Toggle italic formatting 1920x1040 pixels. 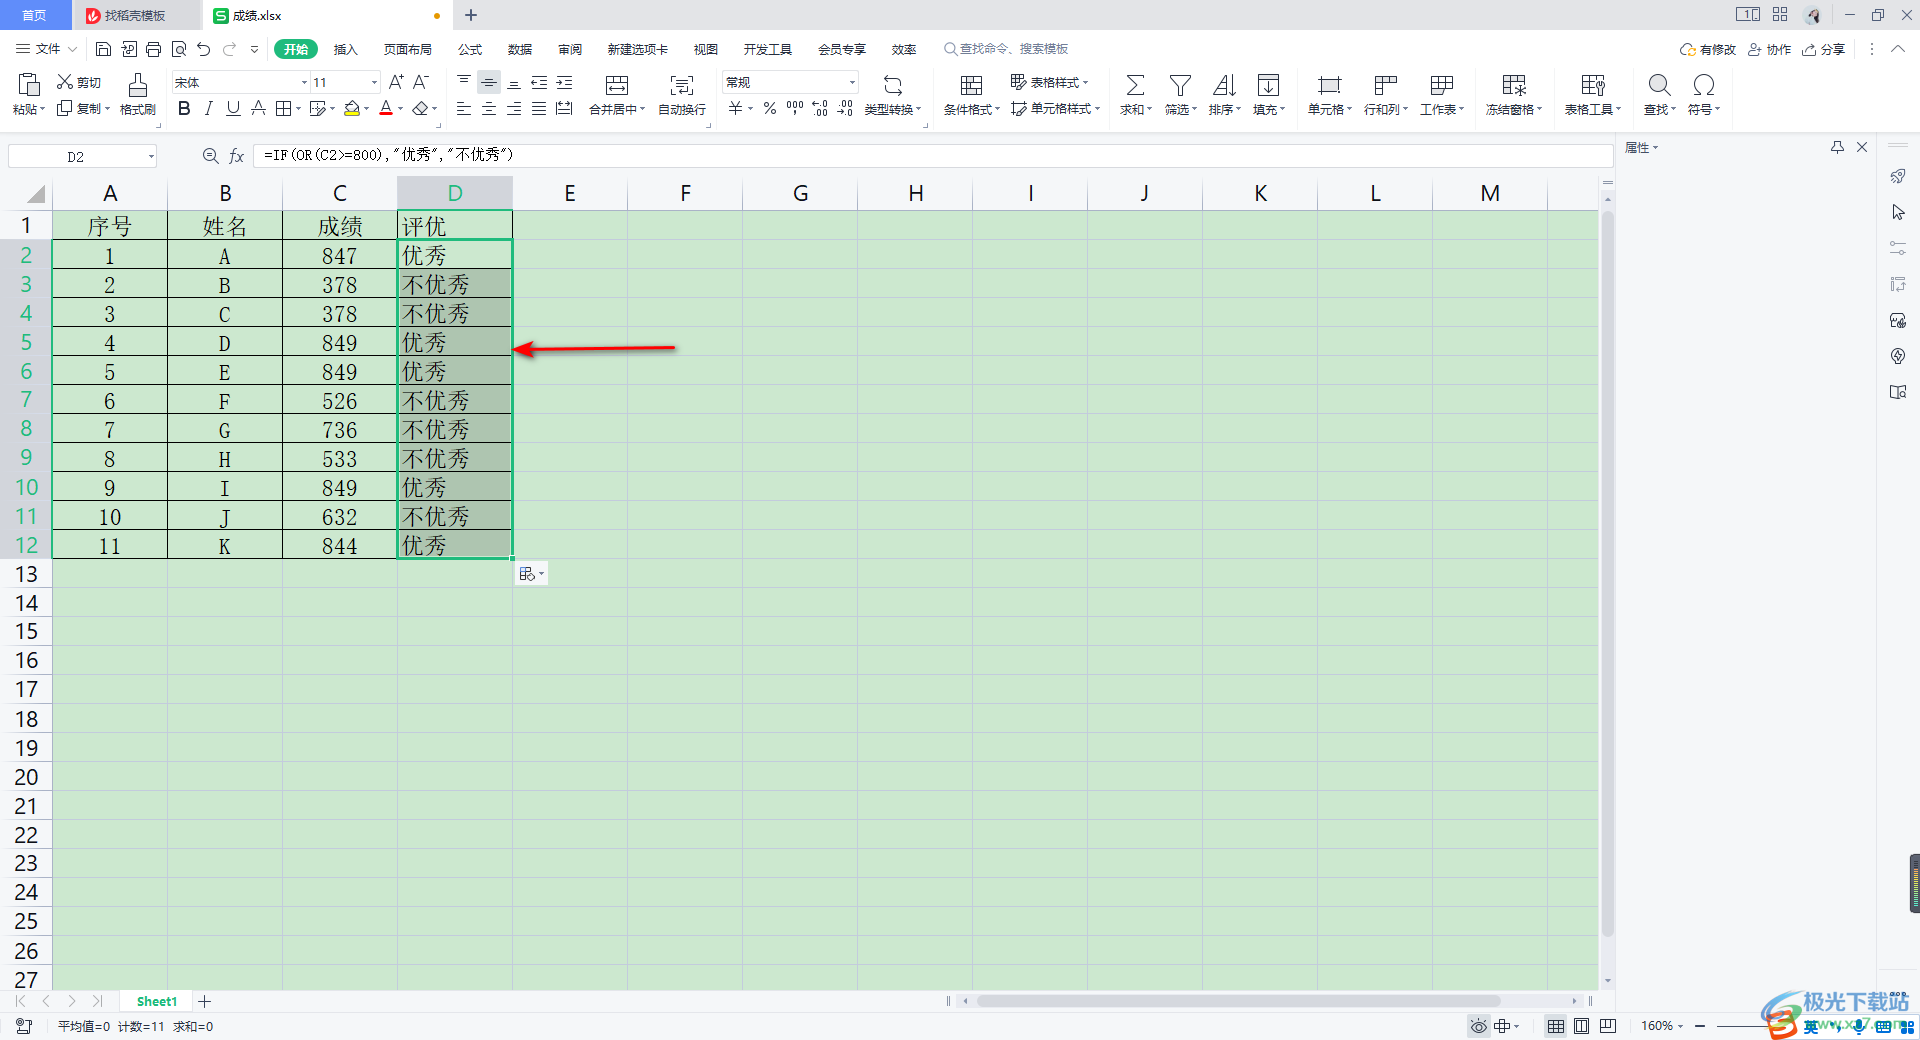[208, 108]
